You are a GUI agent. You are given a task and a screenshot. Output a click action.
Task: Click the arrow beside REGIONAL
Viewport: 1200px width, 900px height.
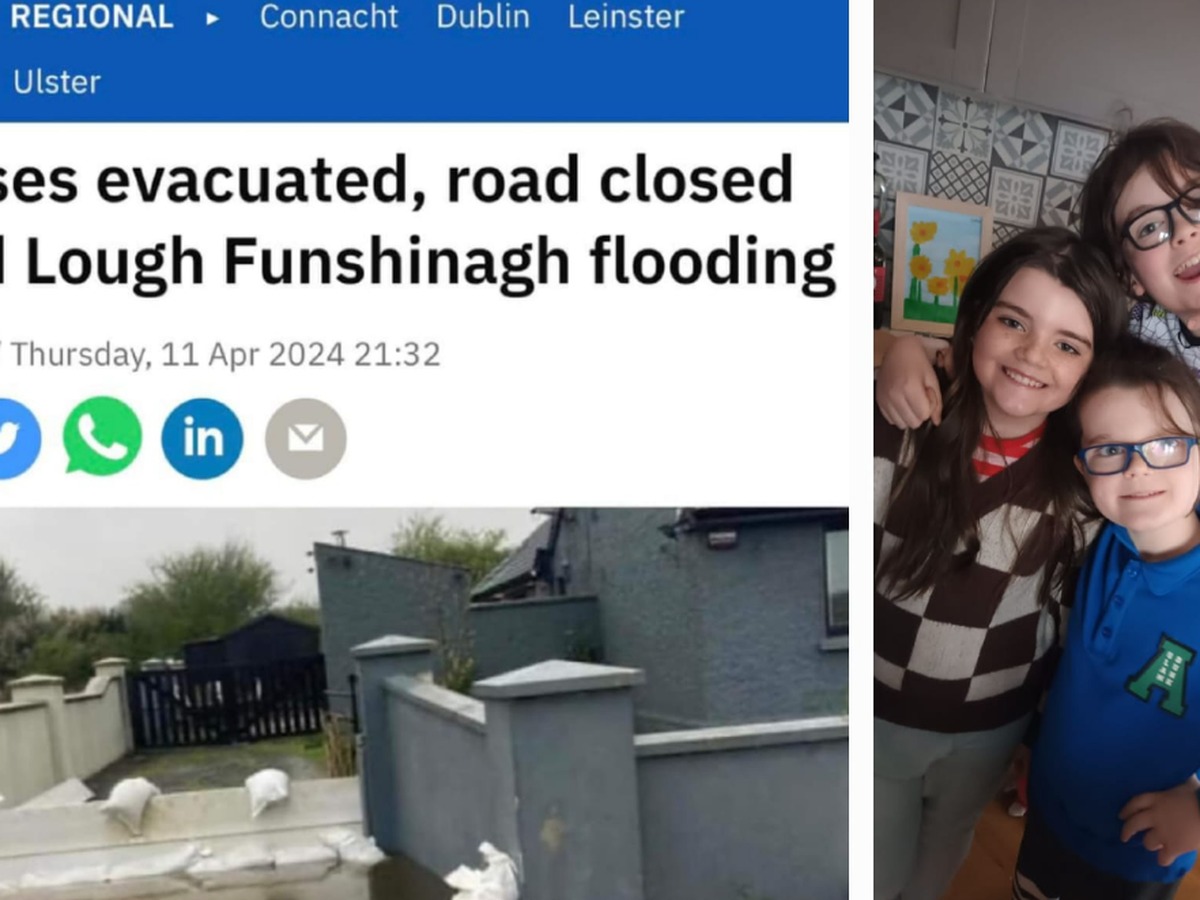(212, 17)
